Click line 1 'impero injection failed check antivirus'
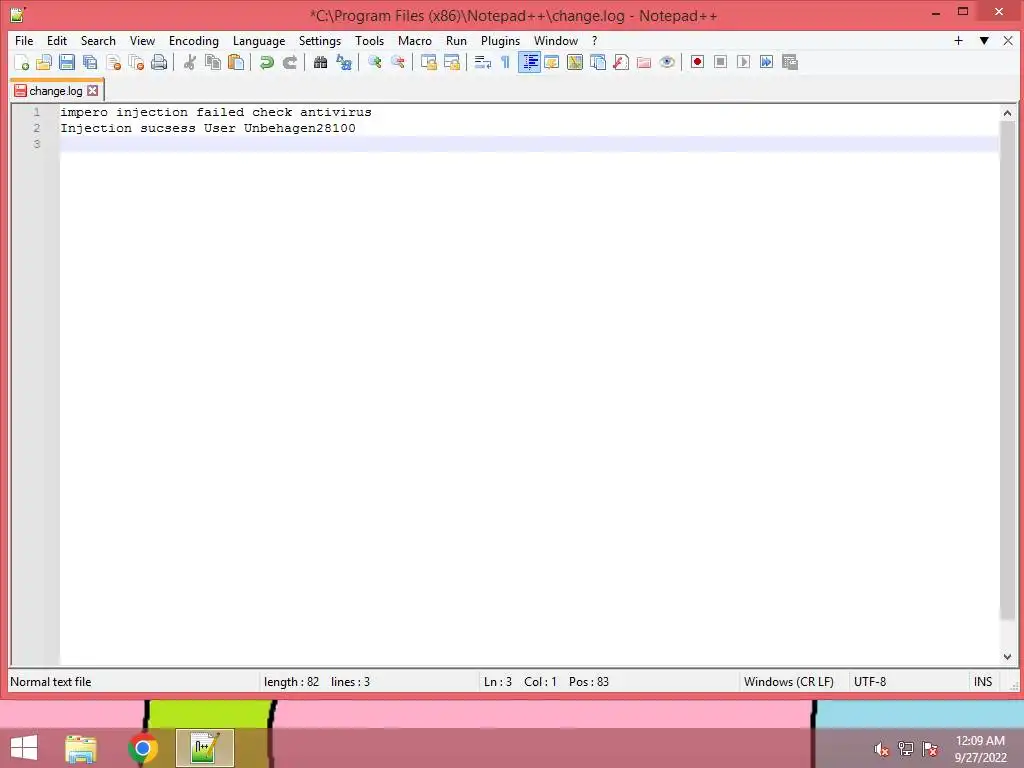 (216, 112)
